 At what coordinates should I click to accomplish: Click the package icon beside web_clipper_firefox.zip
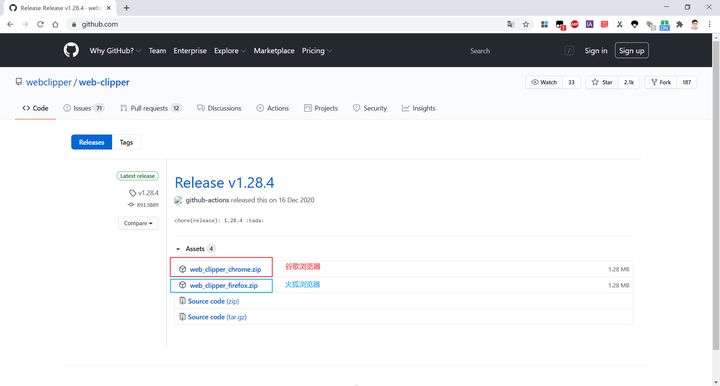click(x=182, y=285)
